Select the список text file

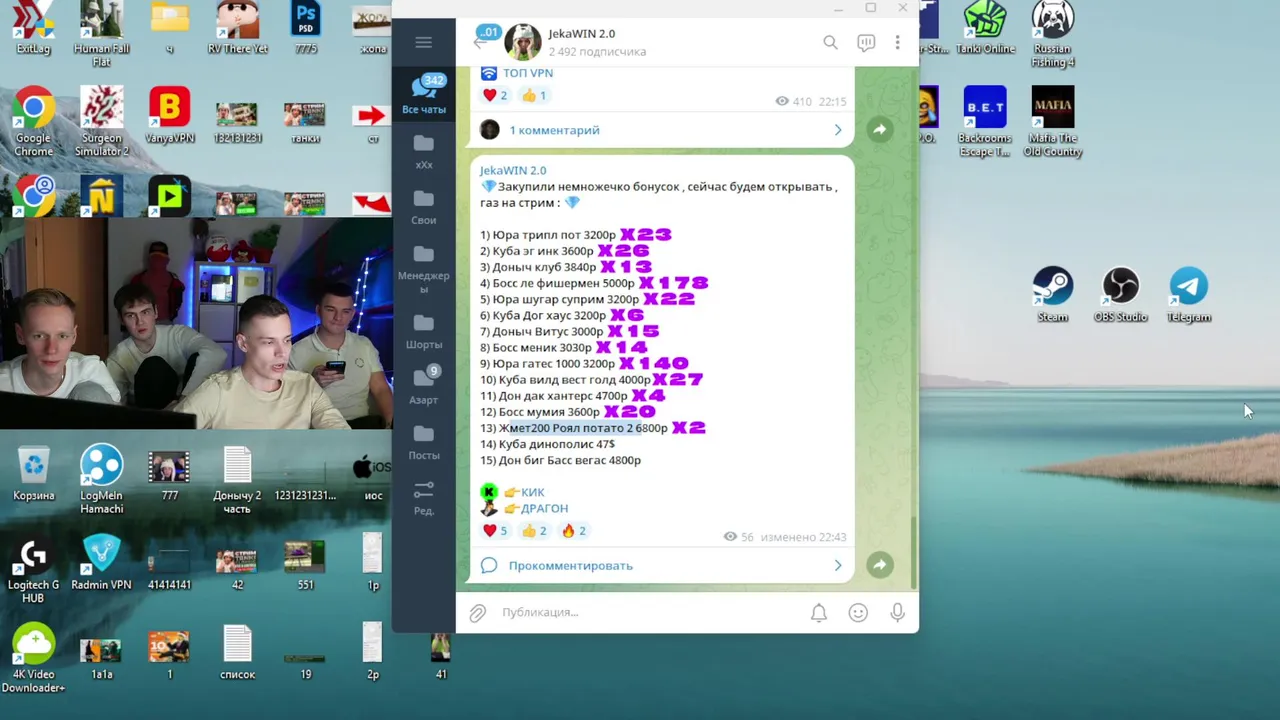(x=237, y=652)
